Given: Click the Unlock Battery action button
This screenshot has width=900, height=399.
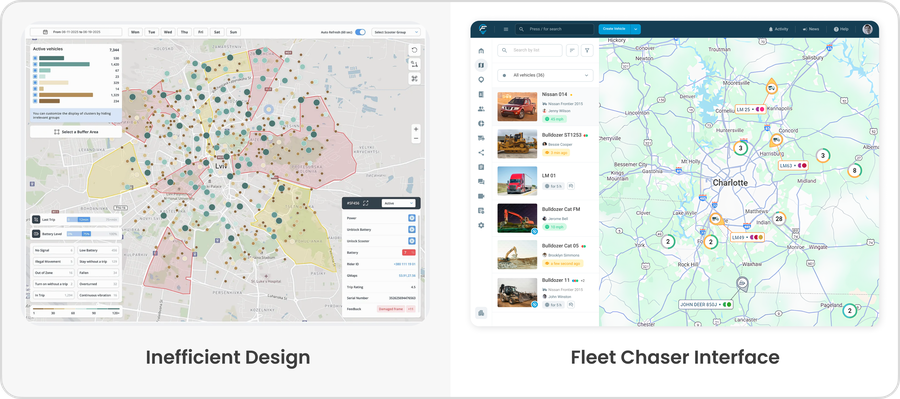Looking at the screenshot, I should click(412, 230).
